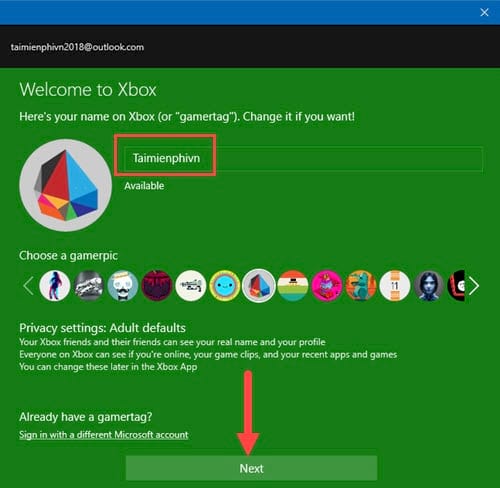Click Privacy settings: Adult defaults heading
Image resolution: width=500 pixels, height=488 pixels.
[x=103, y=328]
